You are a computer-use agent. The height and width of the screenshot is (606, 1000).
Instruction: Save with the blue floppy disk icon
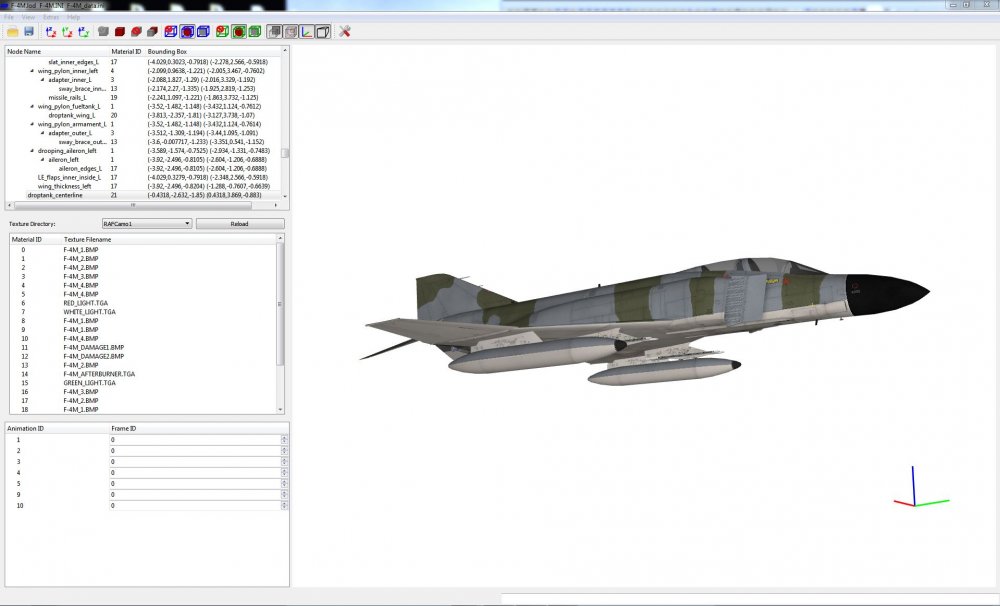29,31
